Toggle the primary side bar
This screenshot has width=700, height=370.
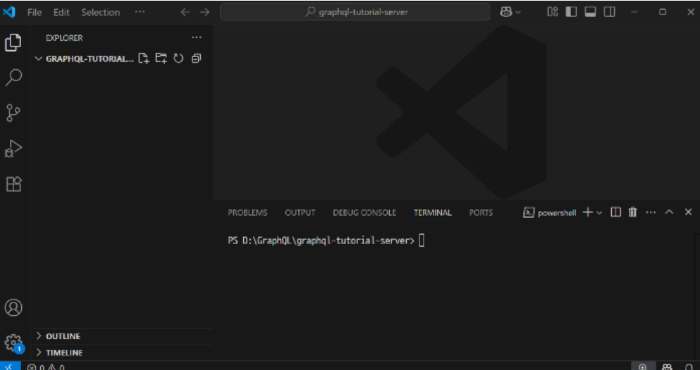pos(571,12)
